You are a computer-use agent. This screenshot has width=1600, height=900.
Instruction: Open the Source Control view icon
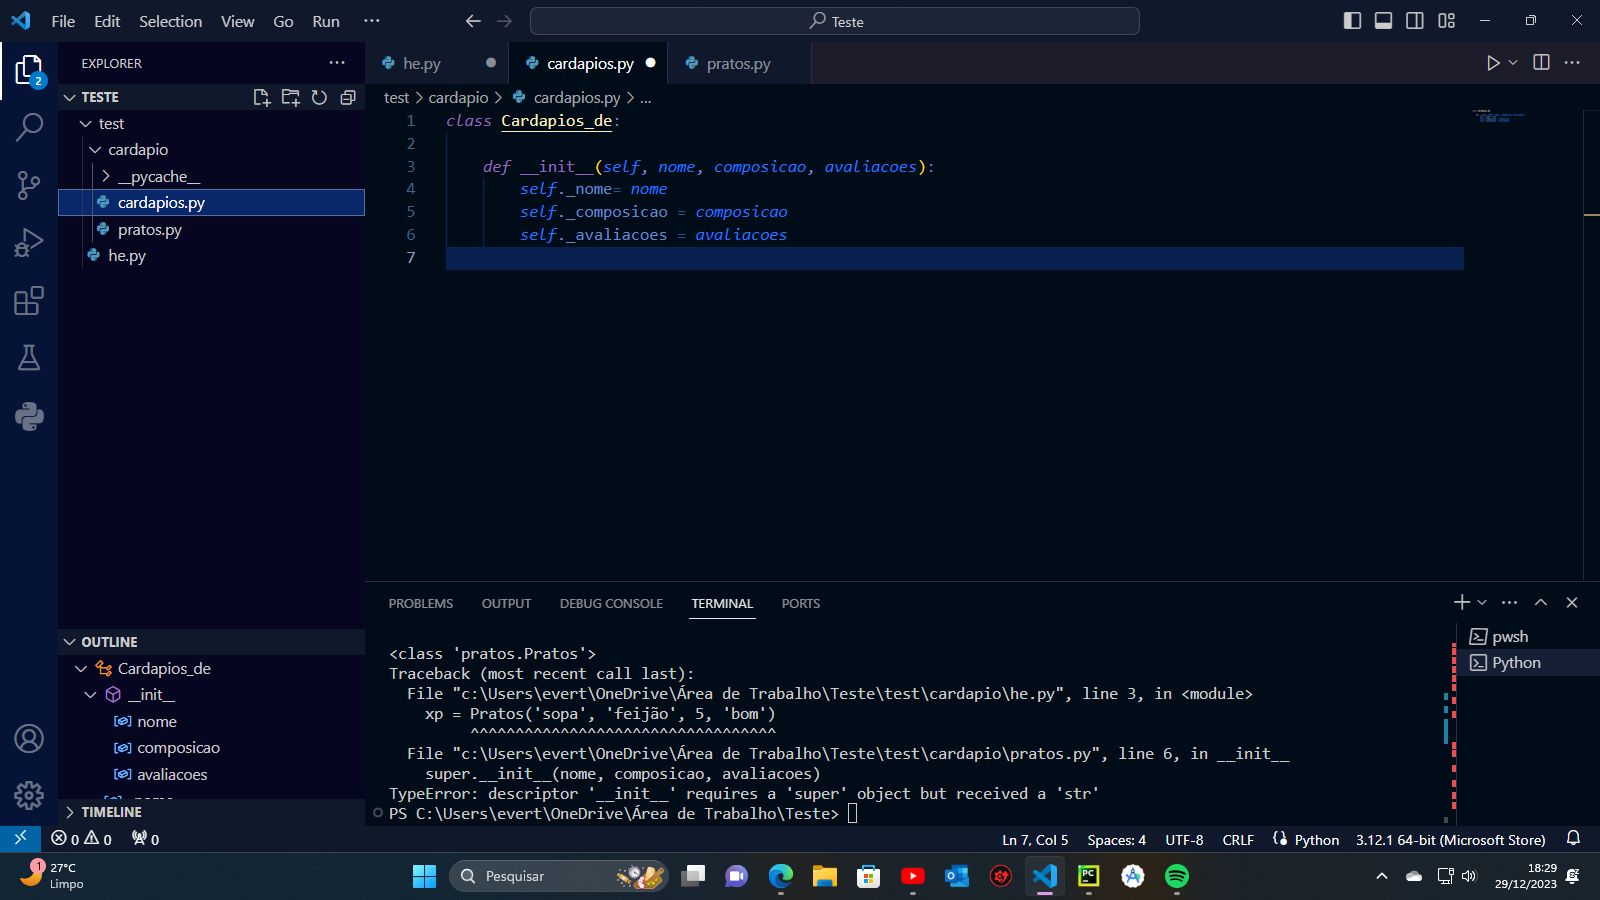tap(29, 185)
